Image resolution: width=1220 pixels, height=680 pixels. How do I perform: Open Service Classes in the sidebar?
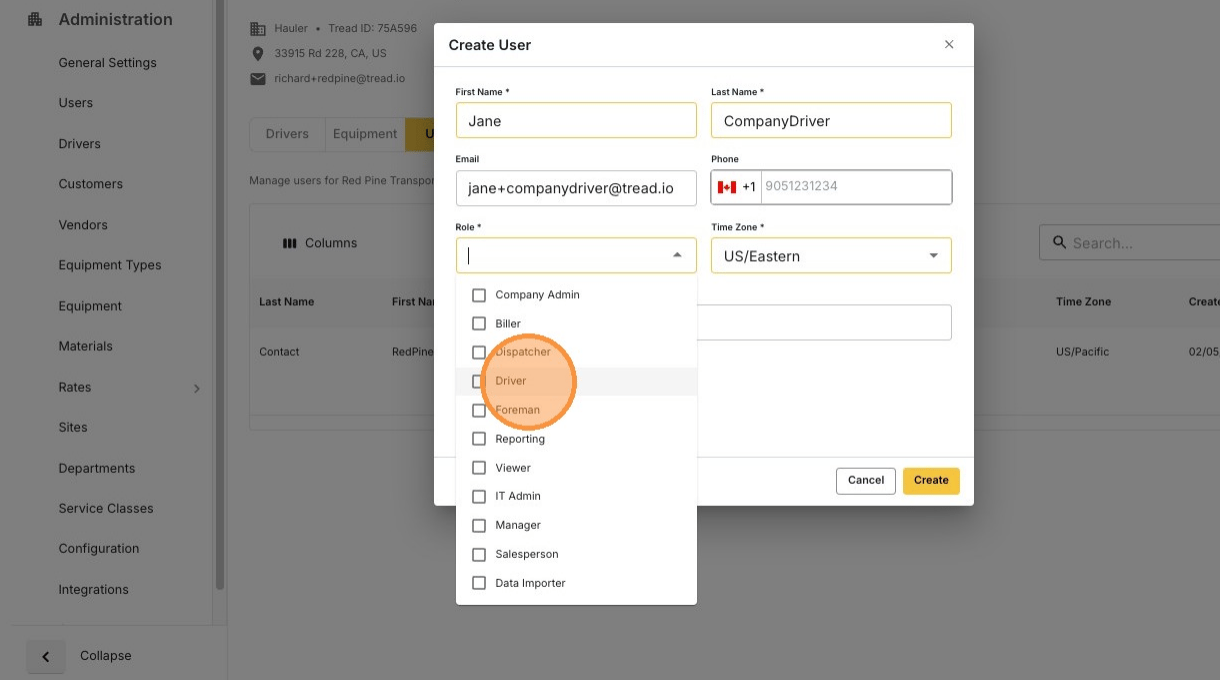pyautogui.click(x=106, y=508)
